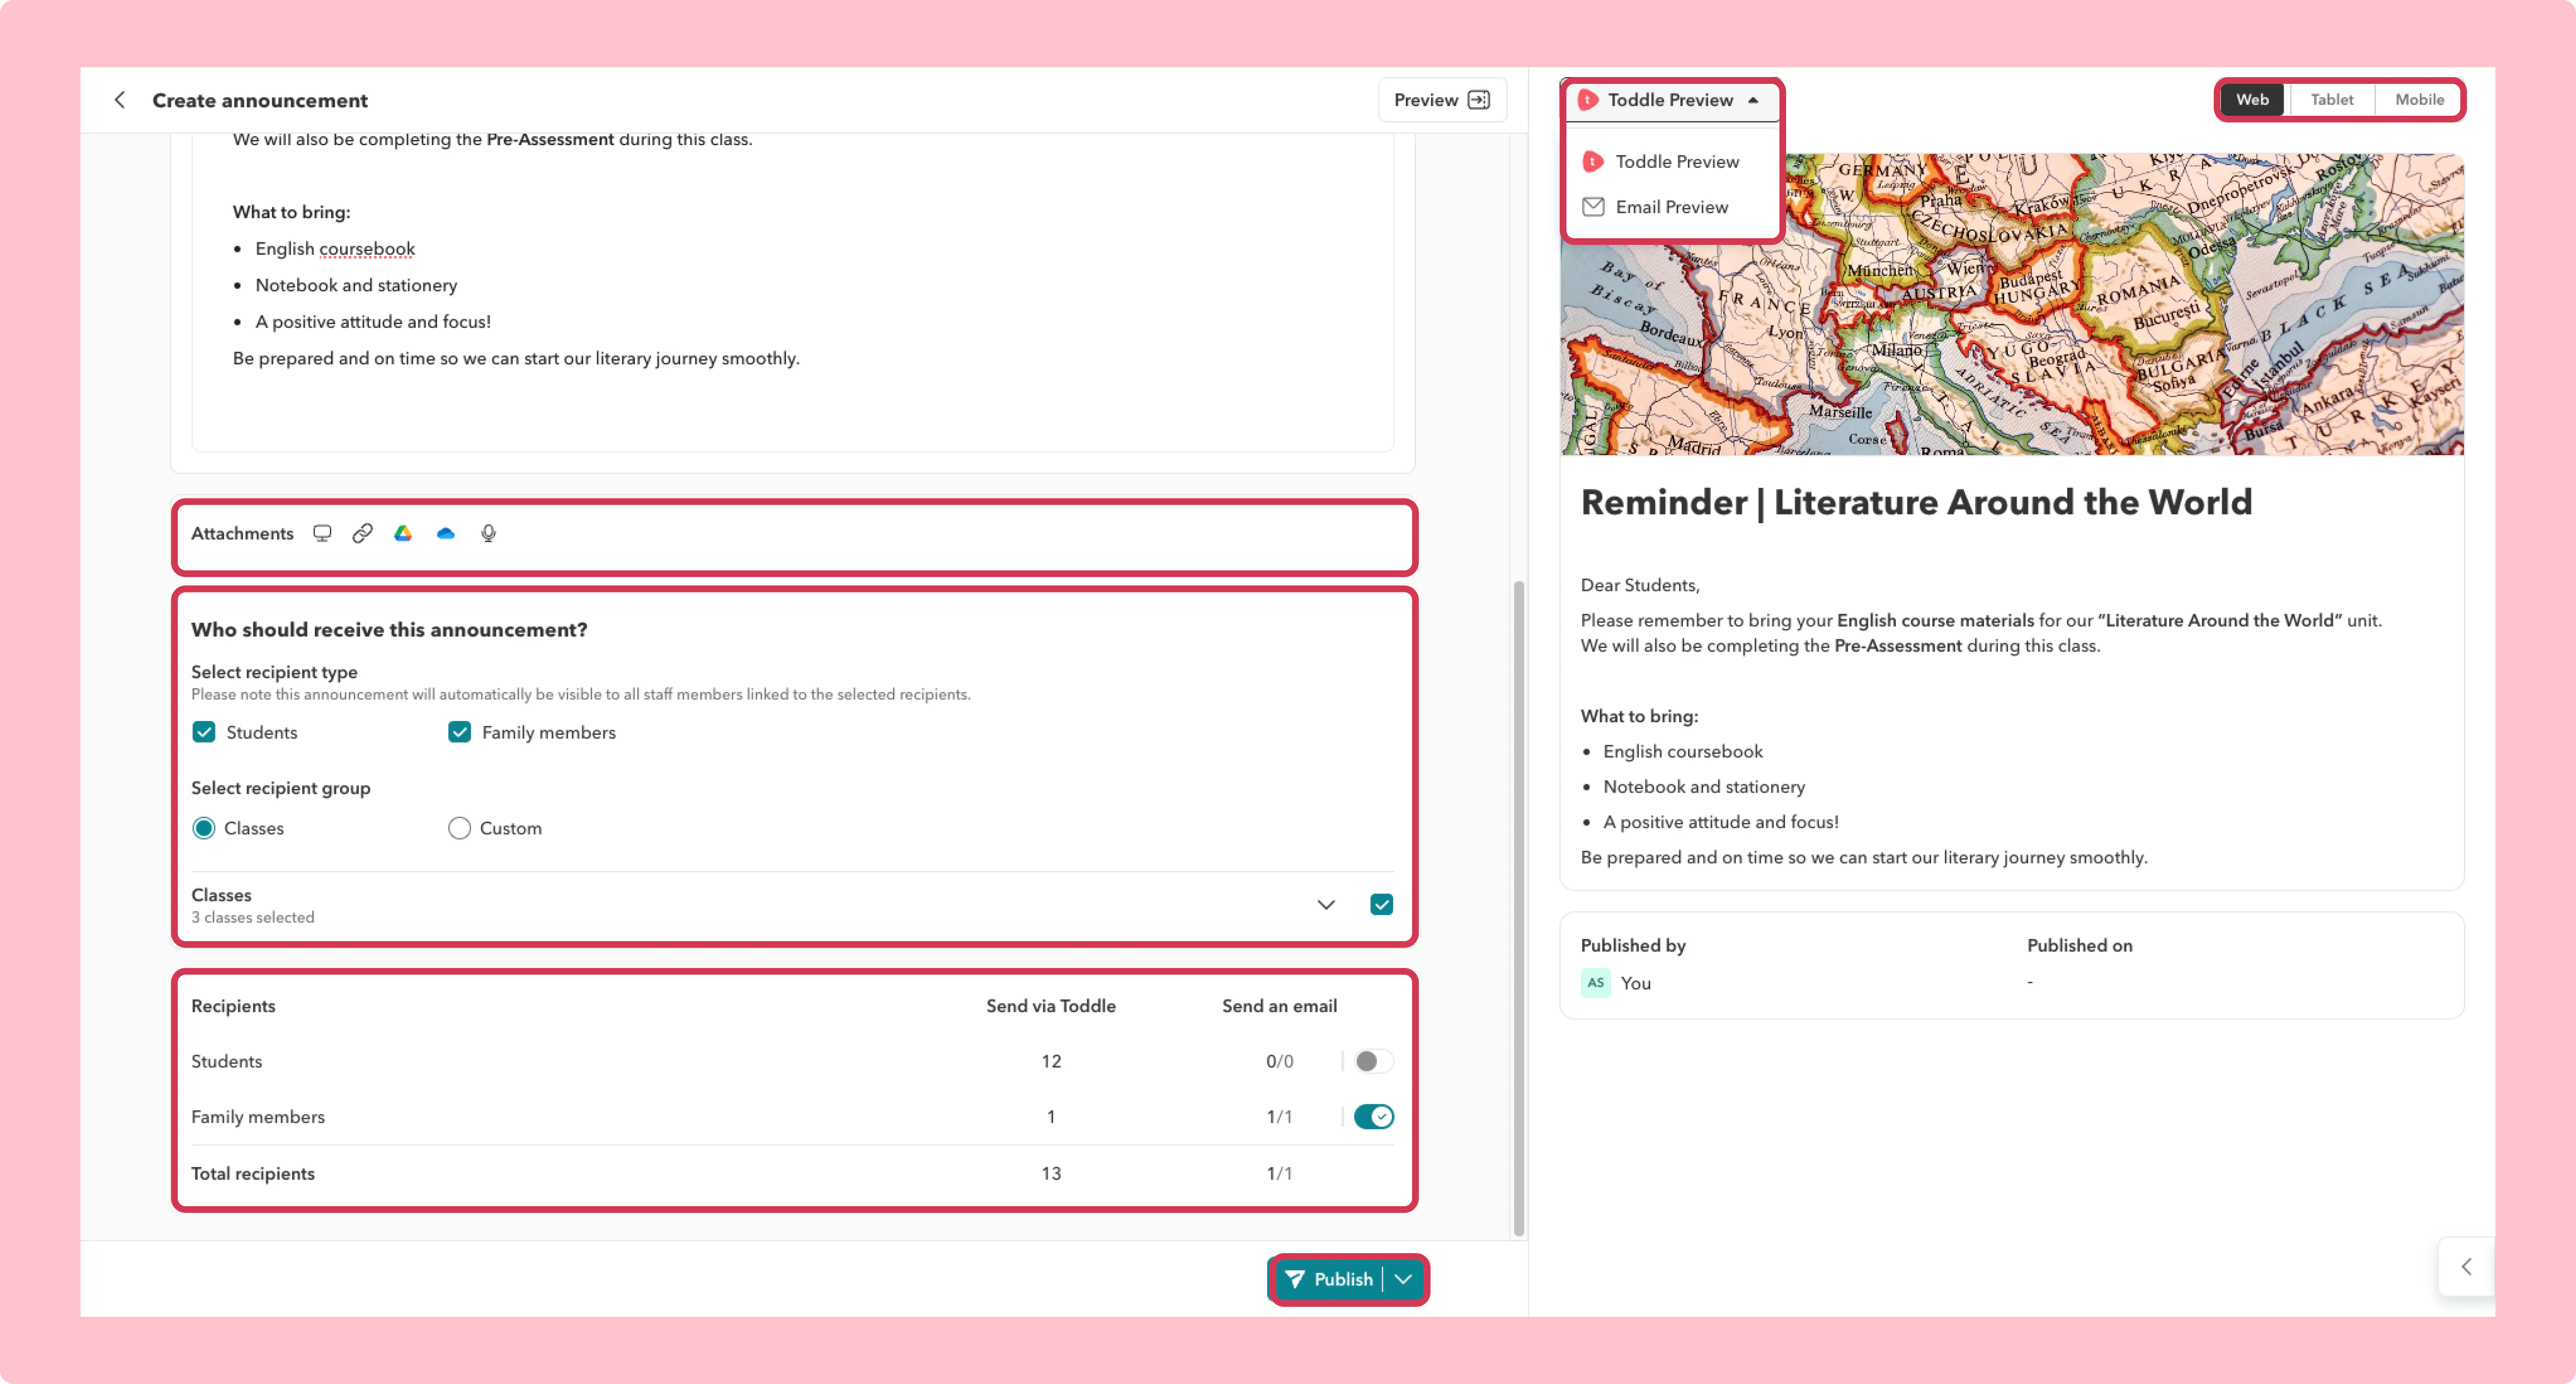The width and height of the screenshot is (2576, 1384).
Task: Click the "Dear Students," line in the preview
Action: tap(1640, 585)
